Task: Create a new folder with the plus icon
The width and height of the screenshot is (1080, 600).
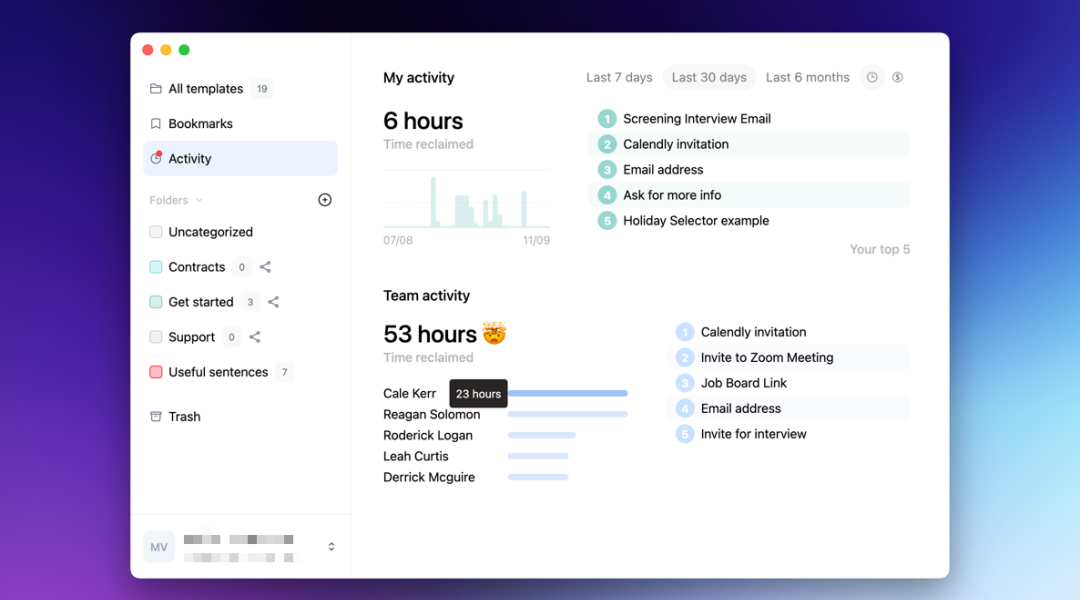Action: coord(324,199)
